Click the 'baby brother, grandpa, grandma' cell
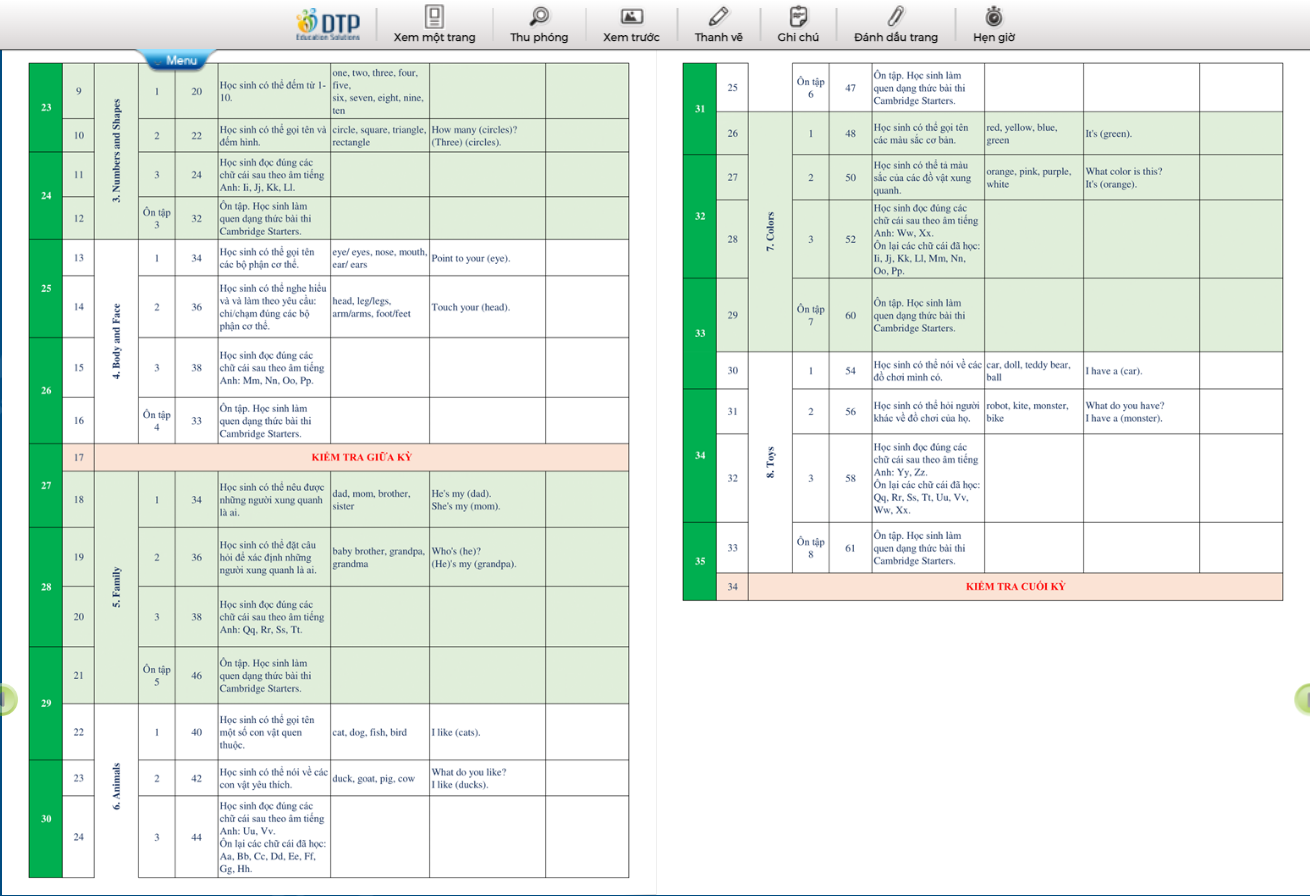 pyautogui.click(x=378, y=557)
